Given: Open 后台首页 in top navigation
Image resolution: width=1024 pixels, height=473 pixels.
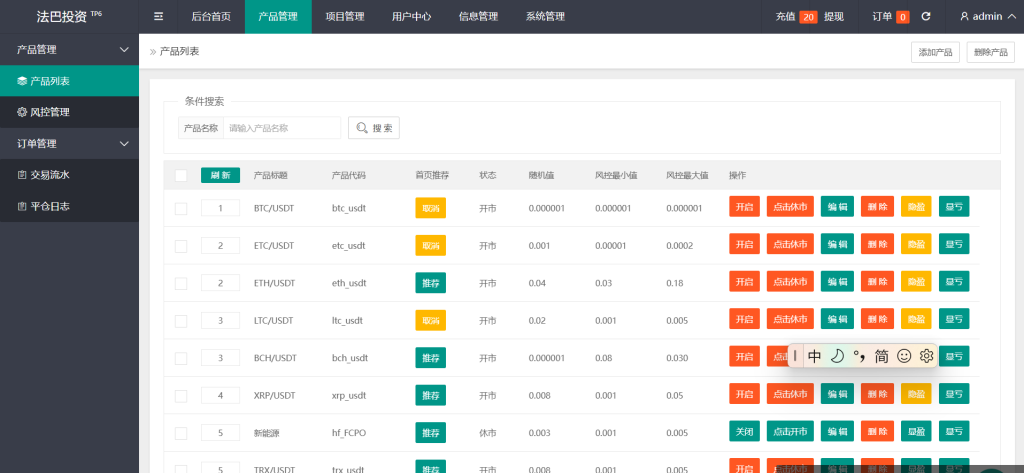Looking at the screenshot, I should [x=211, y=16].
